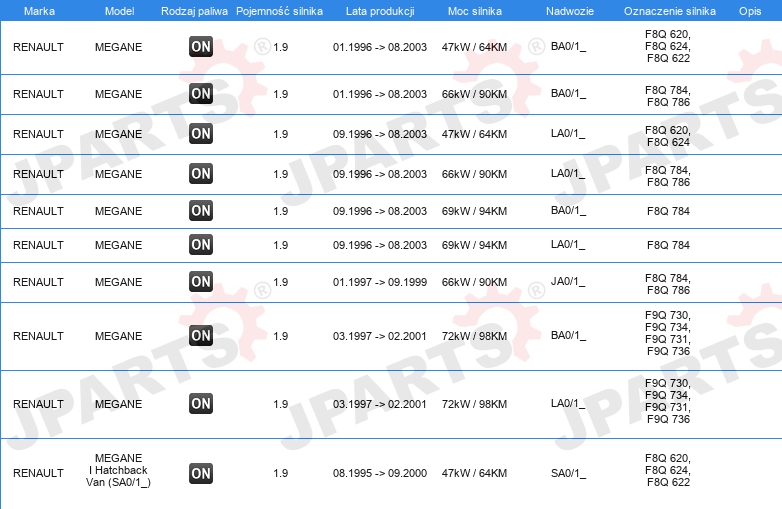Select the Rodzaj paliwa column header
This screenshot has height=509, width=782.
point(194,11)
